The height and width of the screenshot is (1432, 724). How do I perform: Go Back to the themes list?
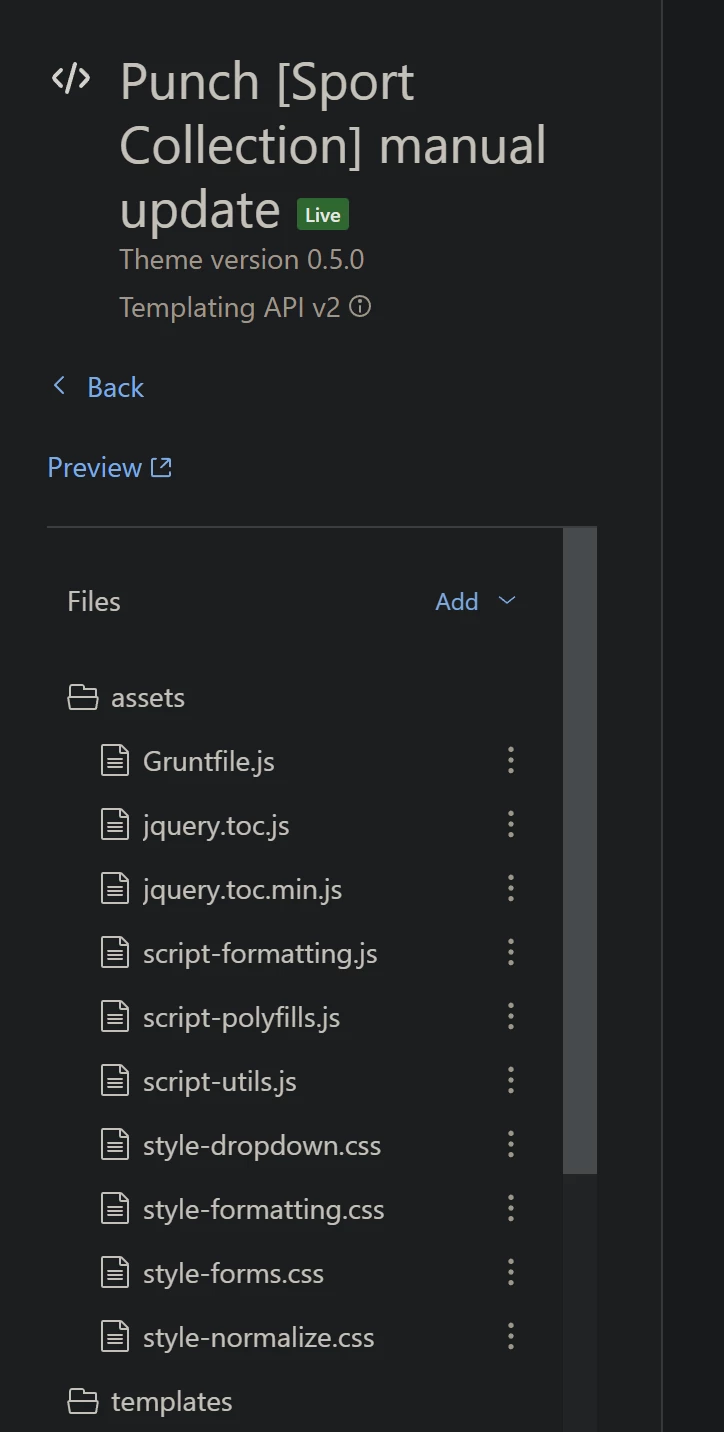pyautogui.click(x=115, y=387)
